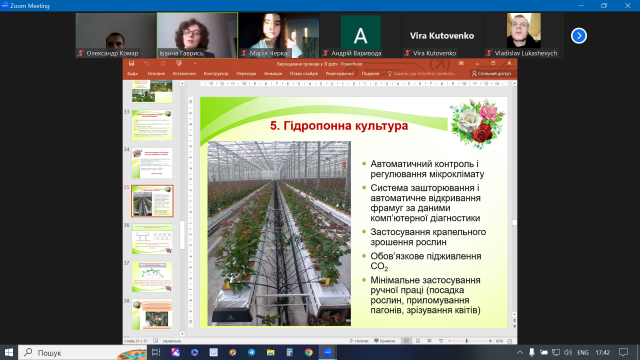
Task: Click the zoom slider in status bar
Action: coord(467,341)
